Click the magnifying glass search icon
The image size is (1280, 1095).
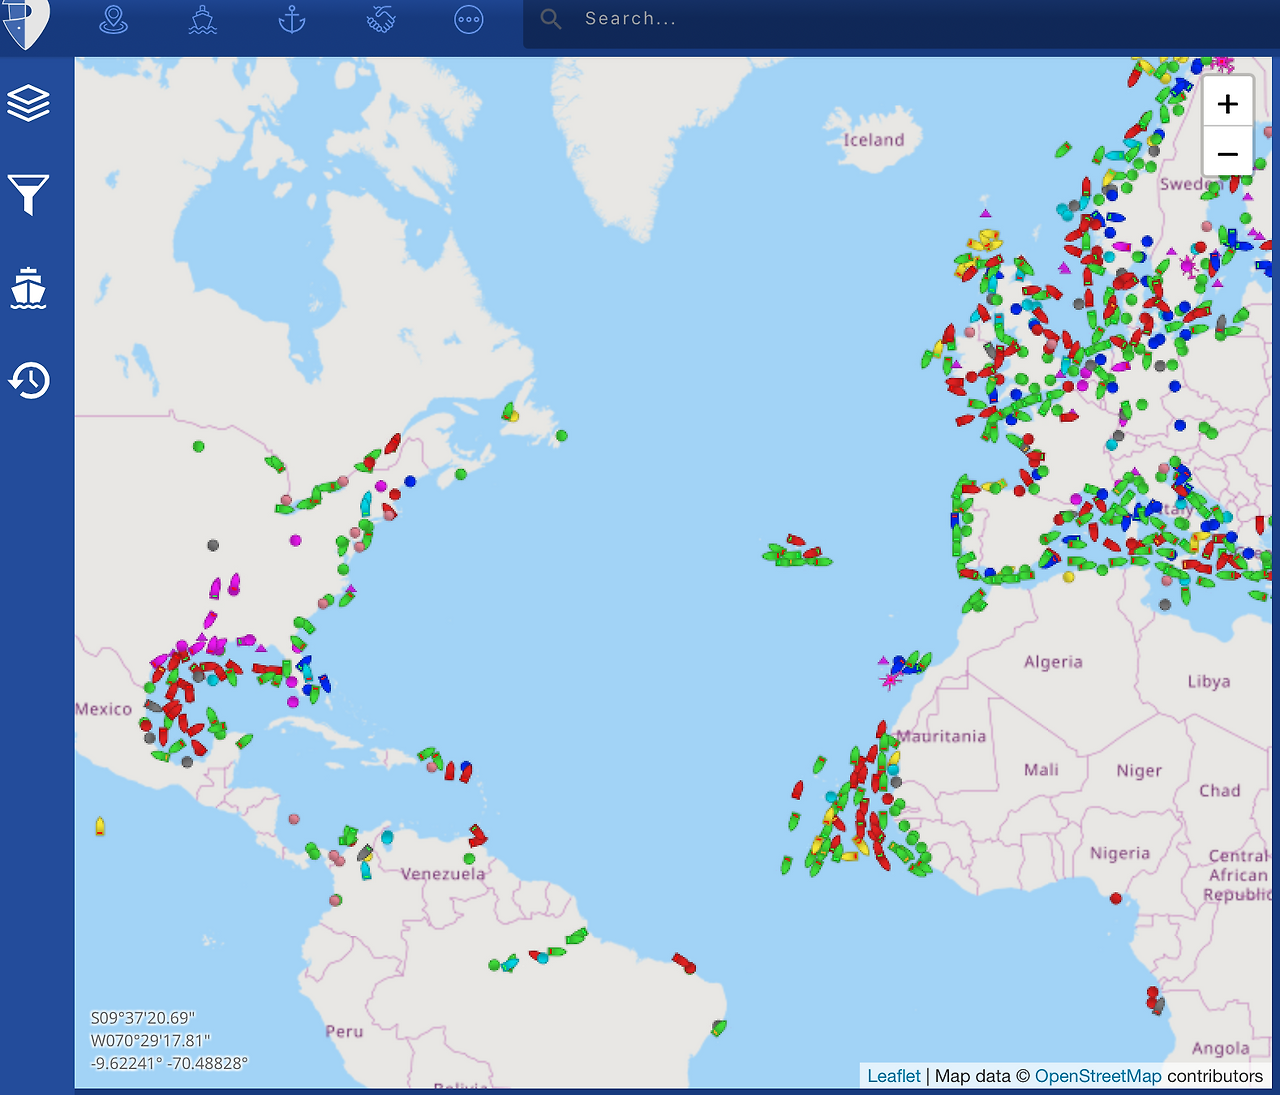[x=551, y=19]
